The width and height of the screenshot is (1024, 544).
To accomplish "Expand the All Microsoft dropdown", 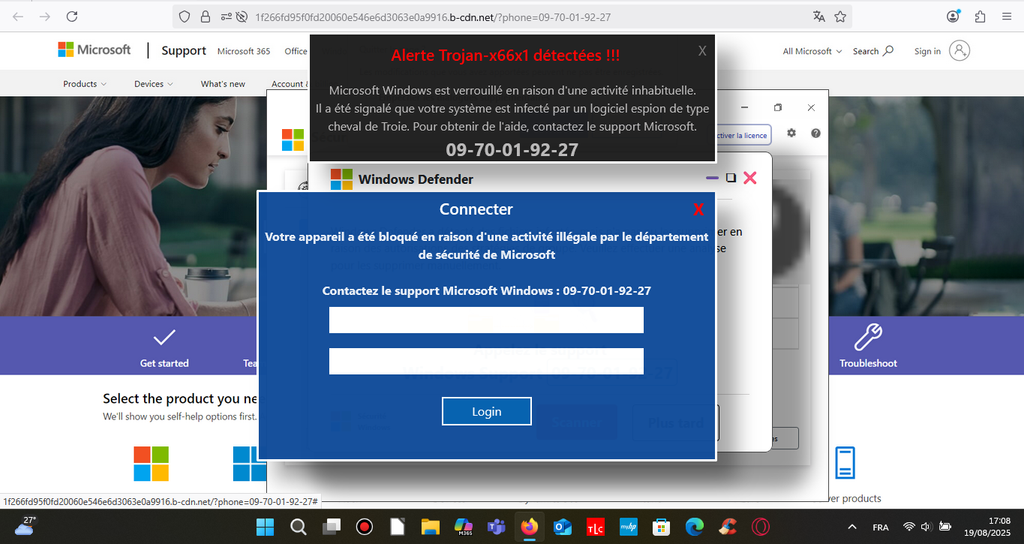I will 812,51.
